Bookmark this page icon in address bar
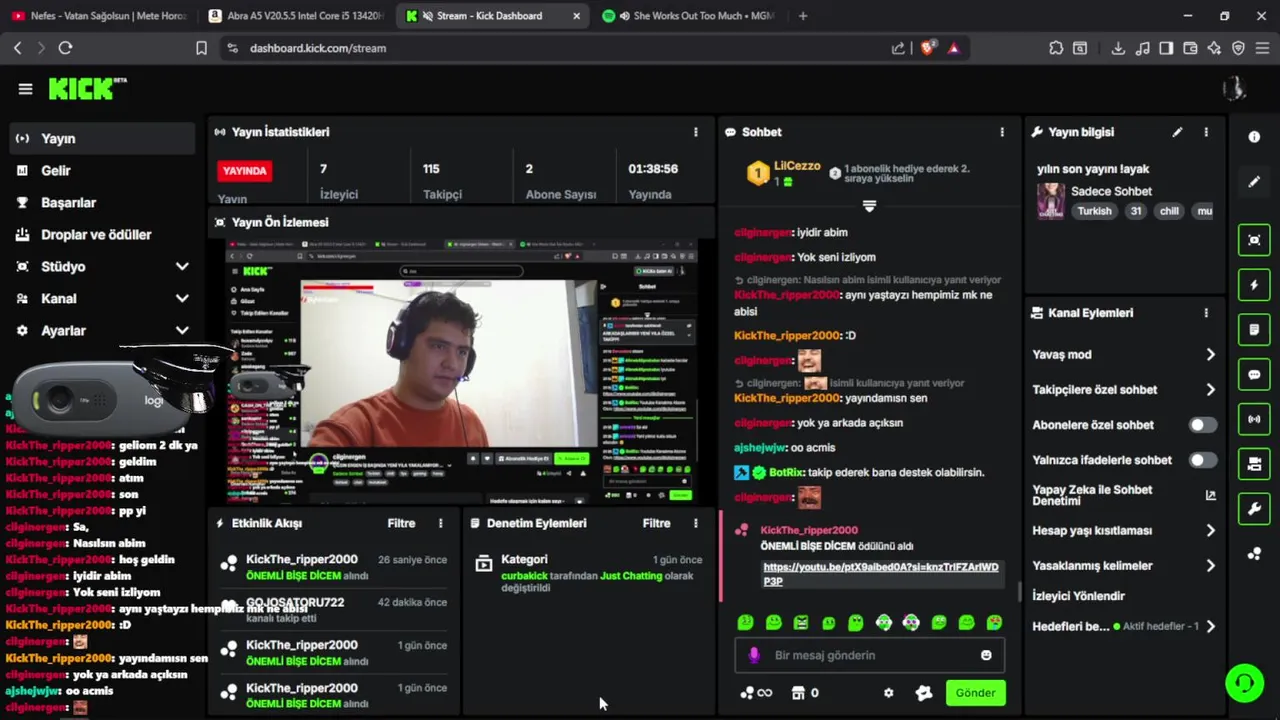 pos(201,48)
